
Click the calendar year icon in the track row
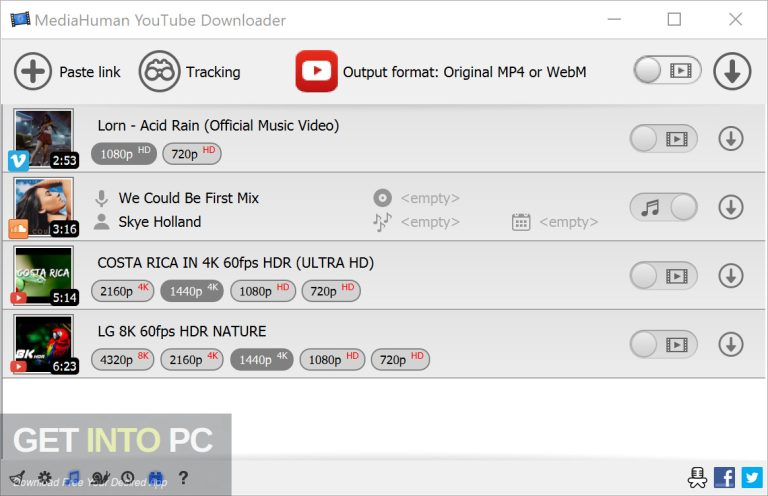pos(521,222)
